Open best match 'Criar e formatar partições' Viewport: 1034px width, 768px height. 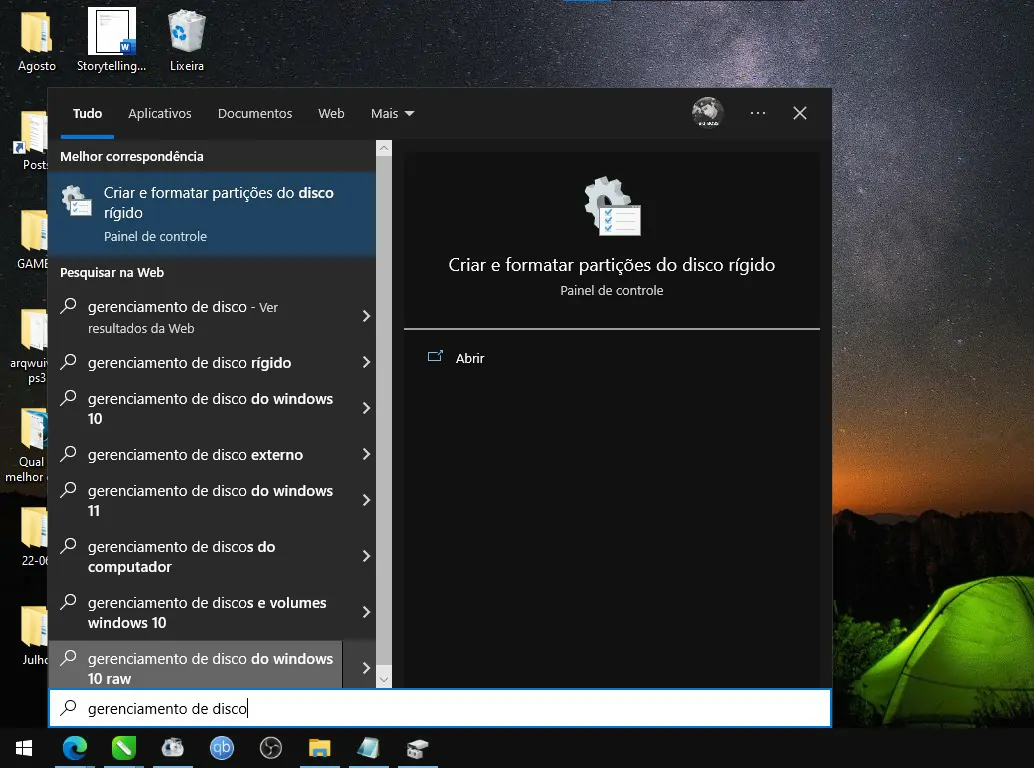click(x=212, y=214)
